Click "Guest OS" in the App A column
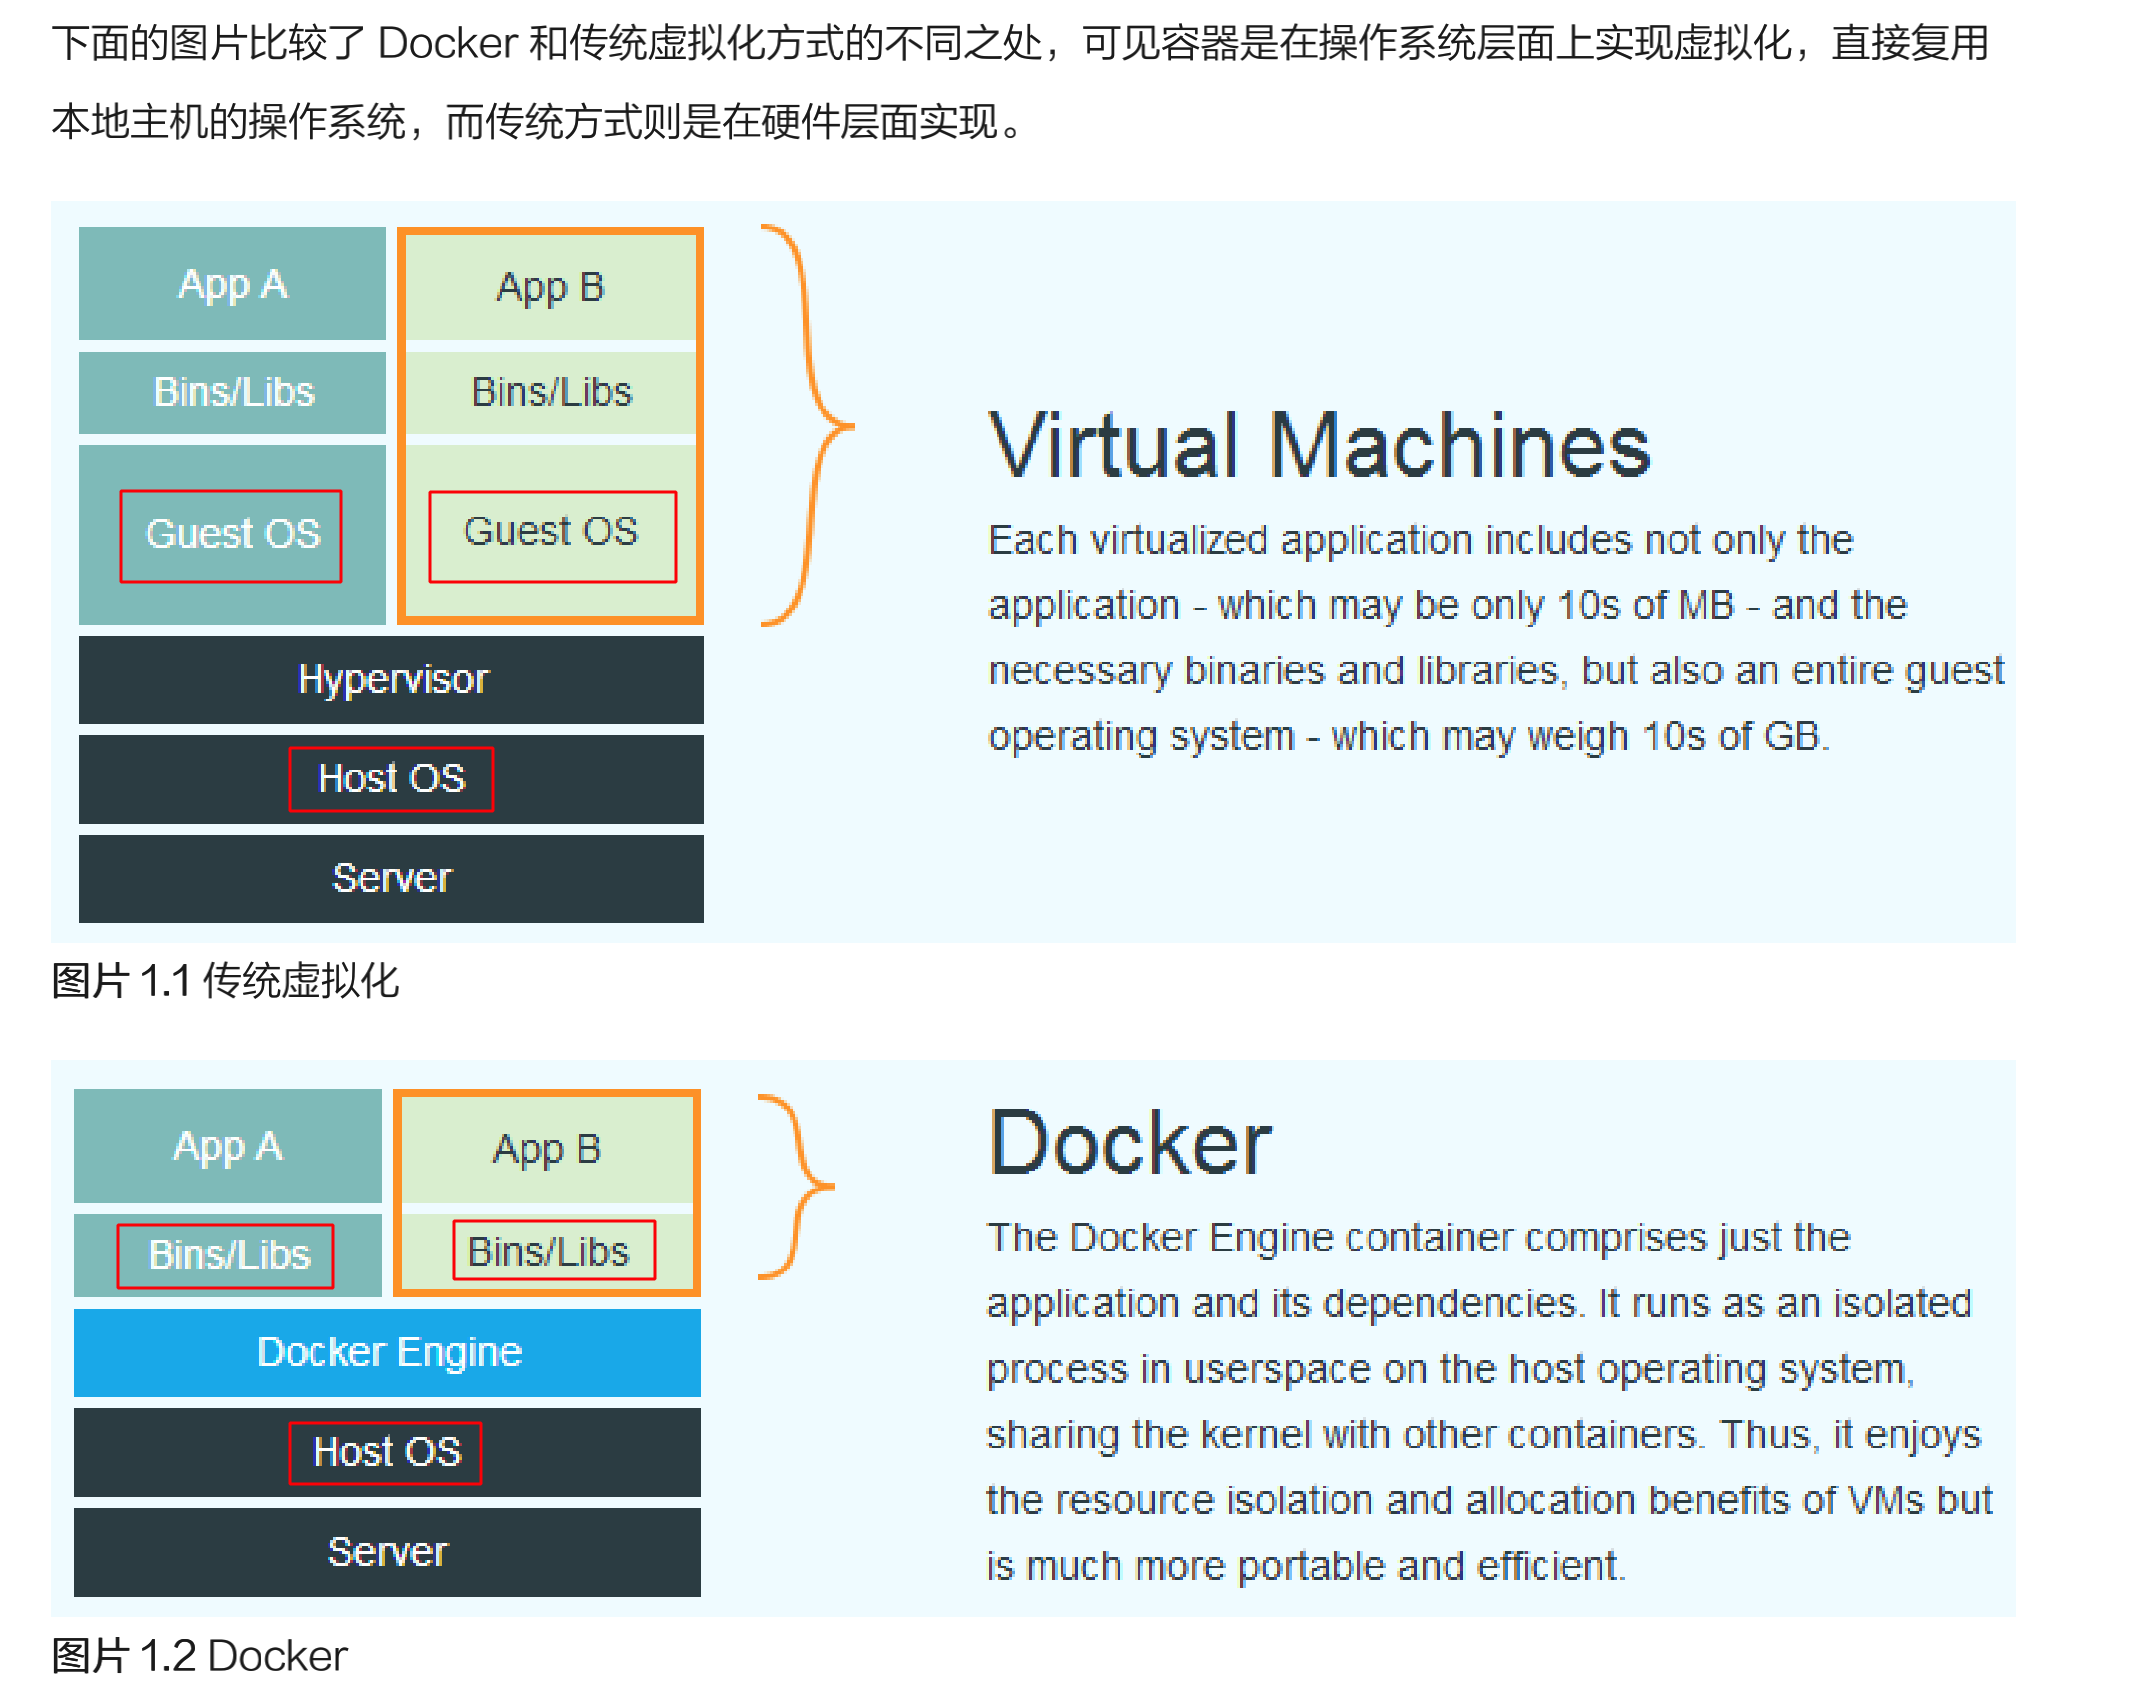Screen dimensions: 2140x1696 pyautogui.click(x=232, y=534)
